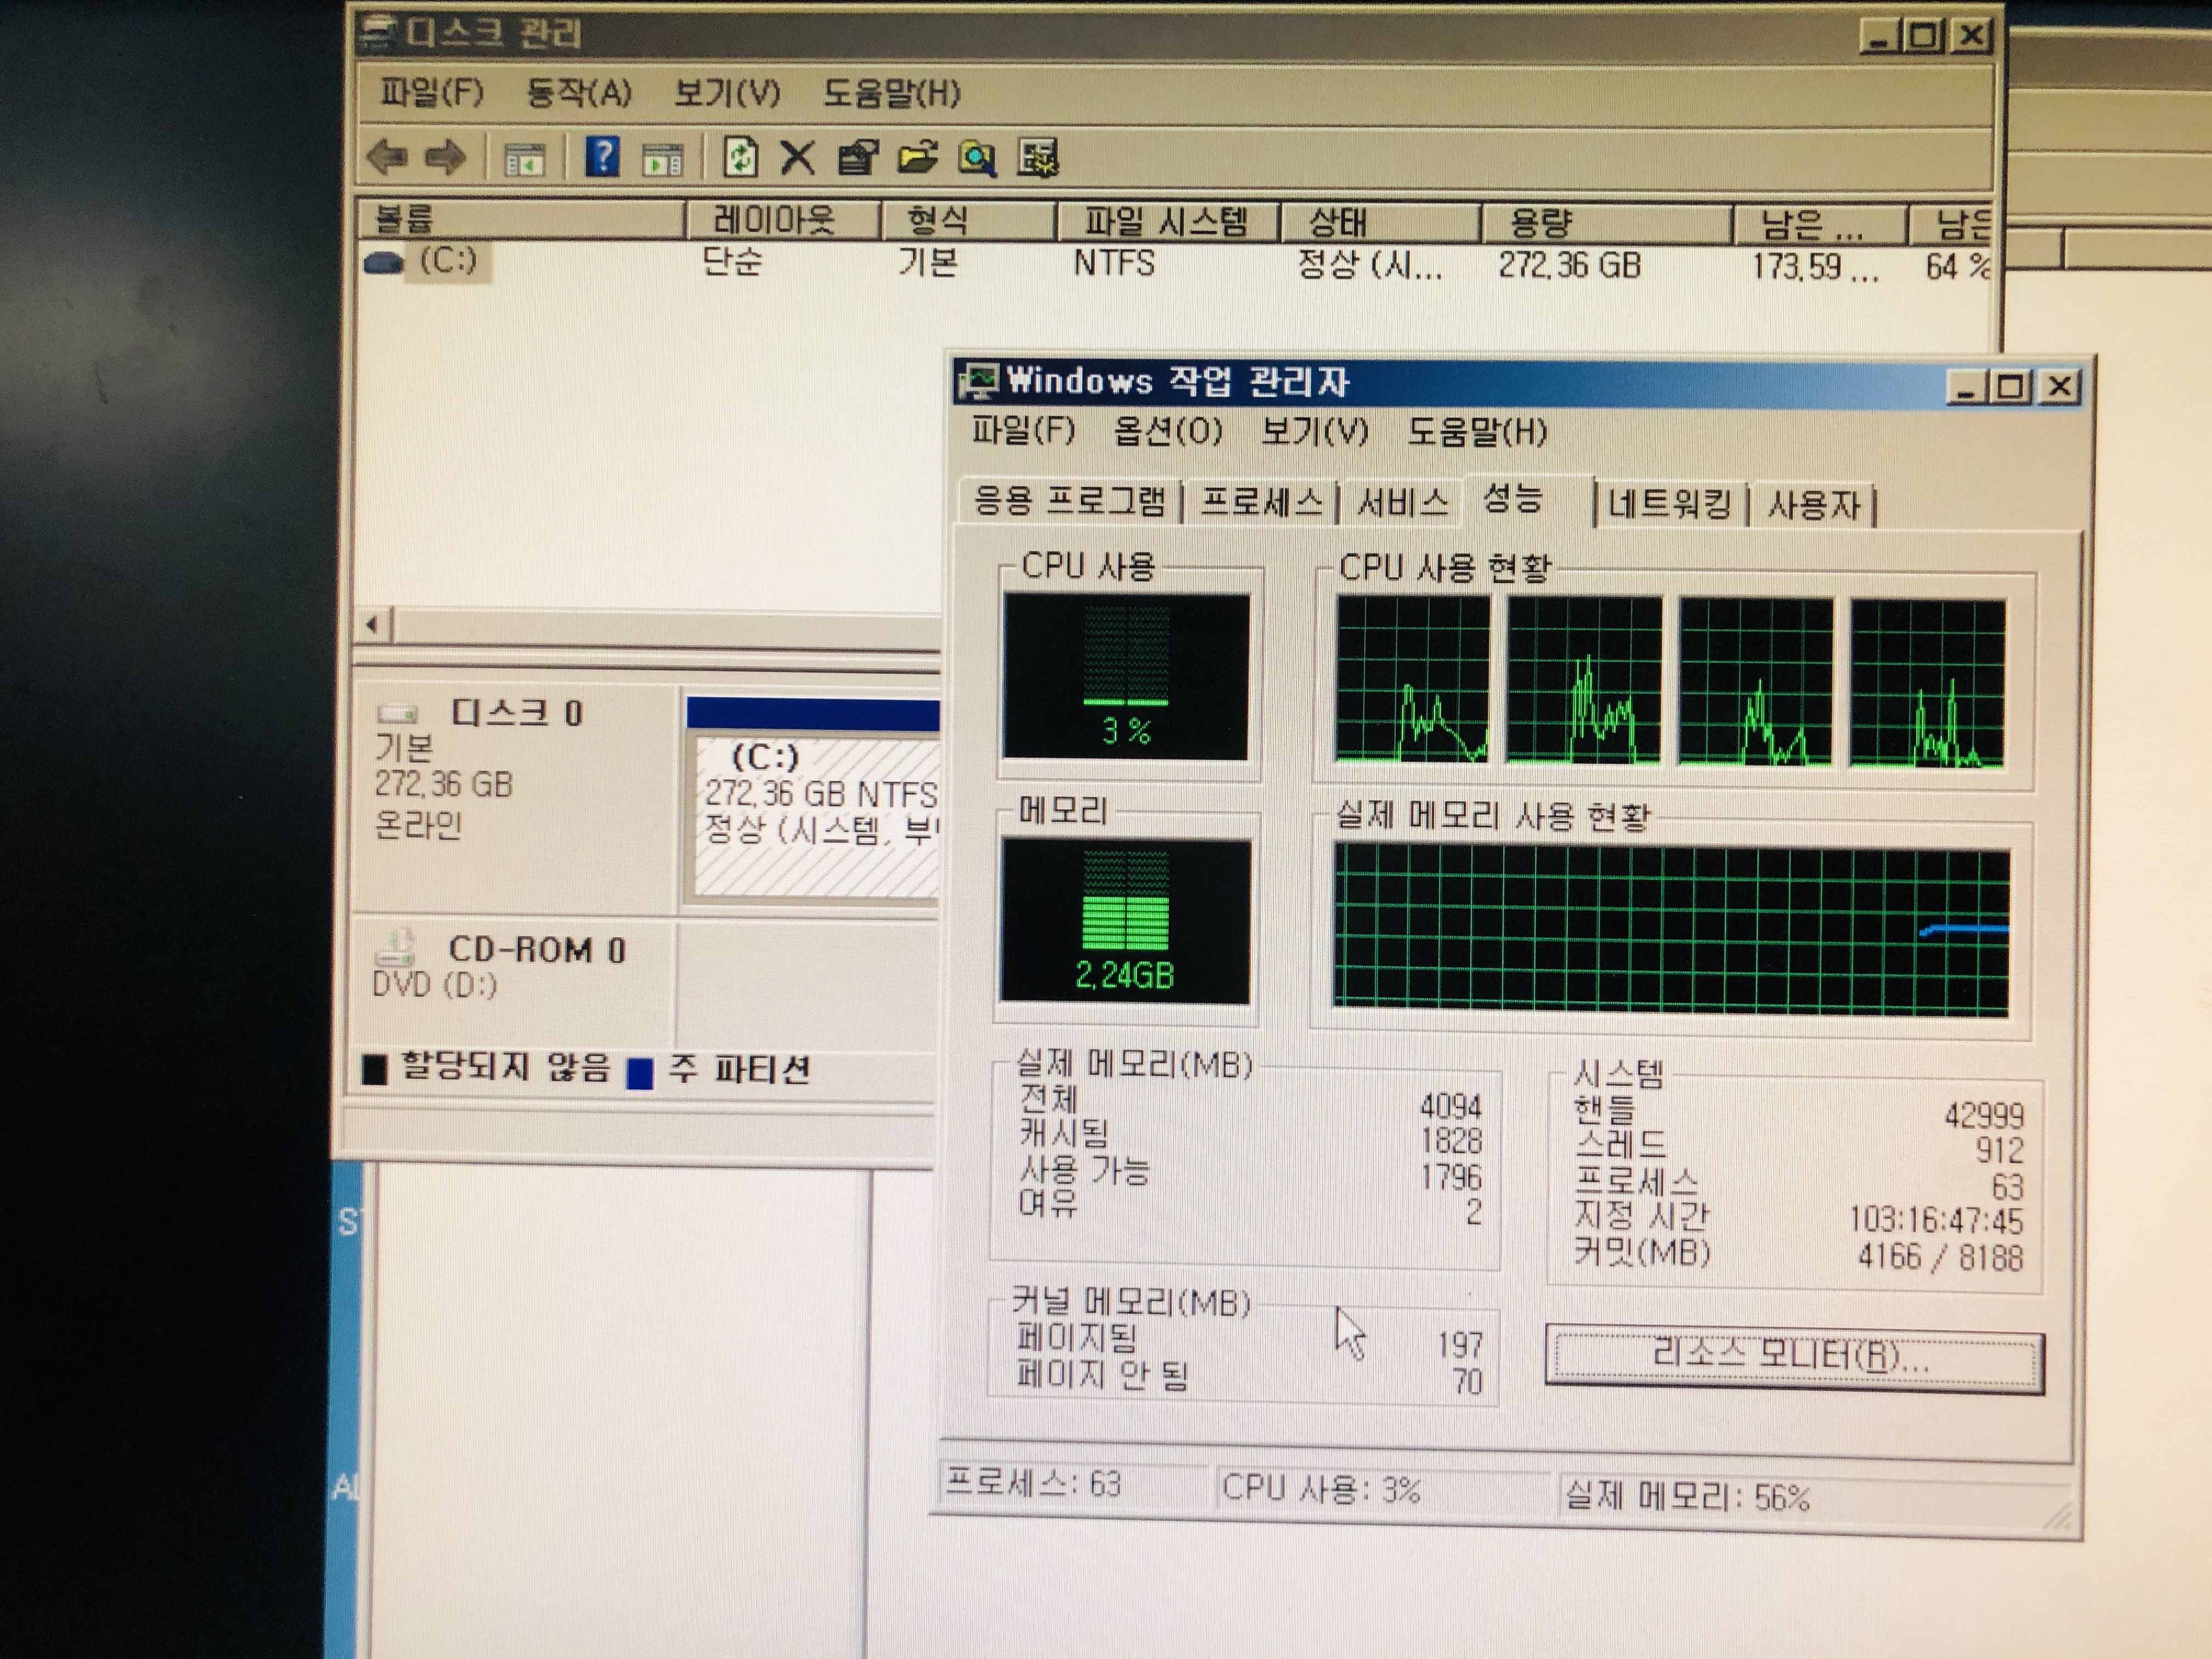Click the blue Help question mark icon
2212x1659 pixels.
pos(602,157)
